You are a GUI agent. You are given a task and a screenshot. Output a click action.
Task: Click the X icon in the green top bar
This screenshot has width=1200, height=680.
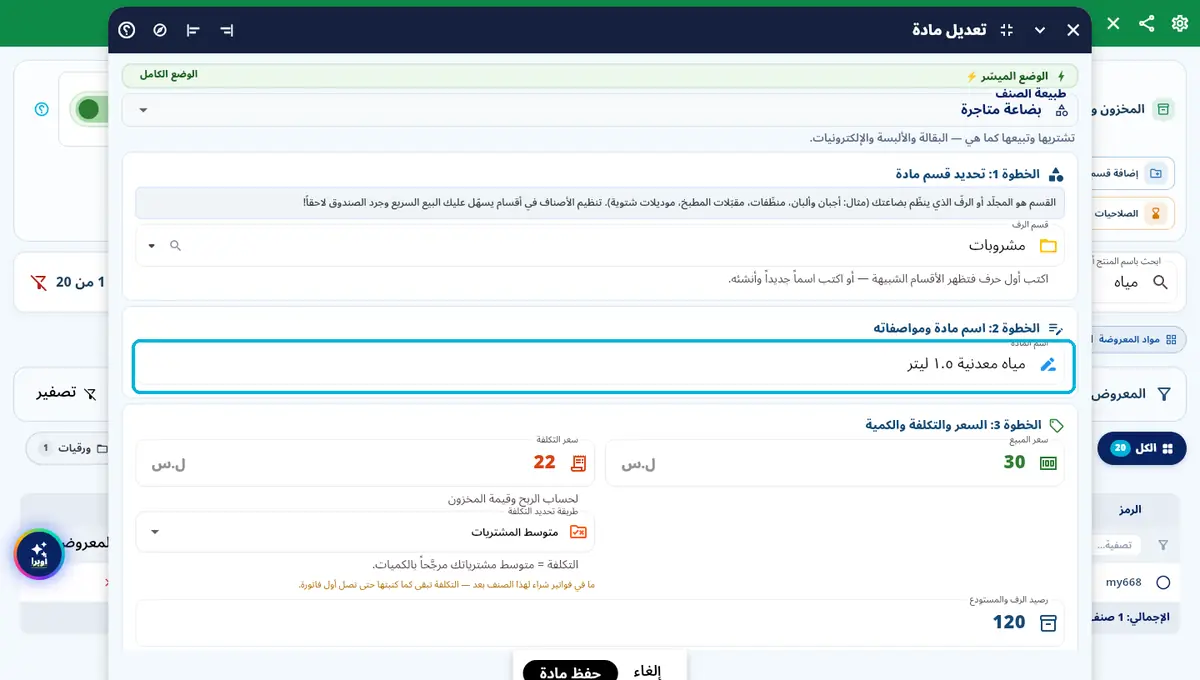[1114, 23]
